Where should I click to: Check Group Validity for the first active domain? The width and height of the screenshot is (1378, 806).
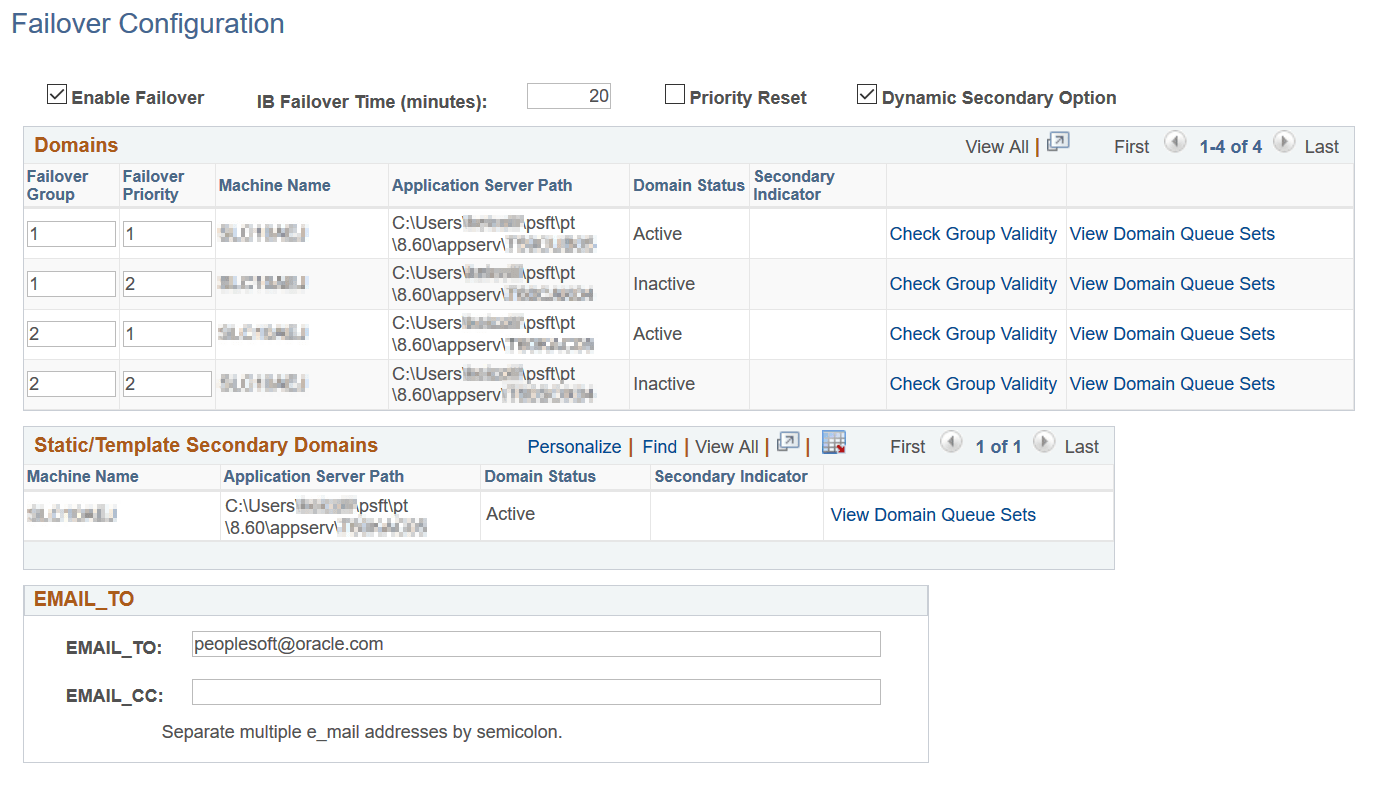(973, 233)
